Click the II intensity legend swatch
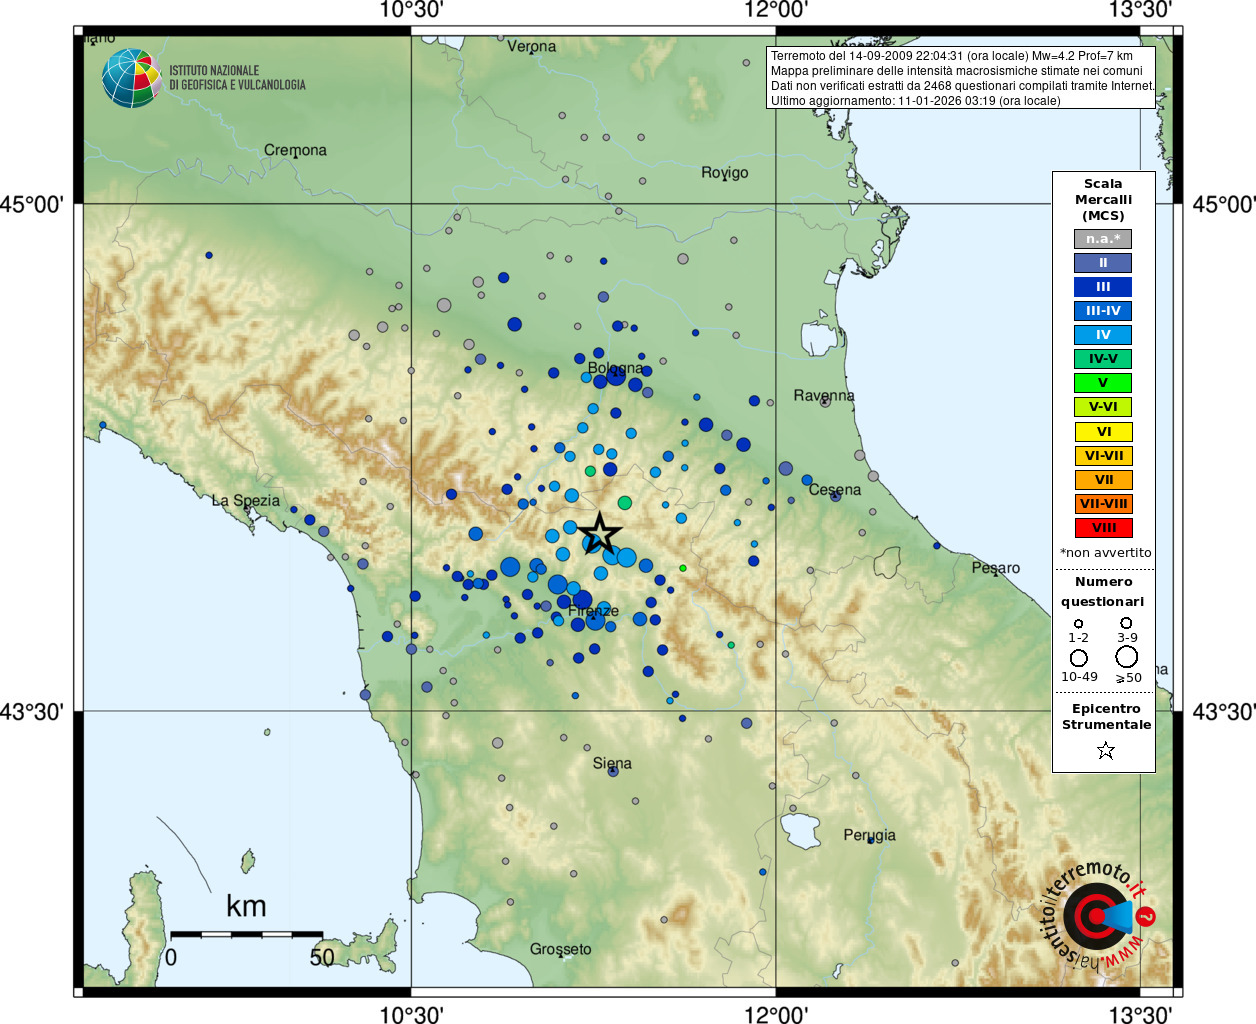The image size is (1256, 1024). pos(1103,263)
